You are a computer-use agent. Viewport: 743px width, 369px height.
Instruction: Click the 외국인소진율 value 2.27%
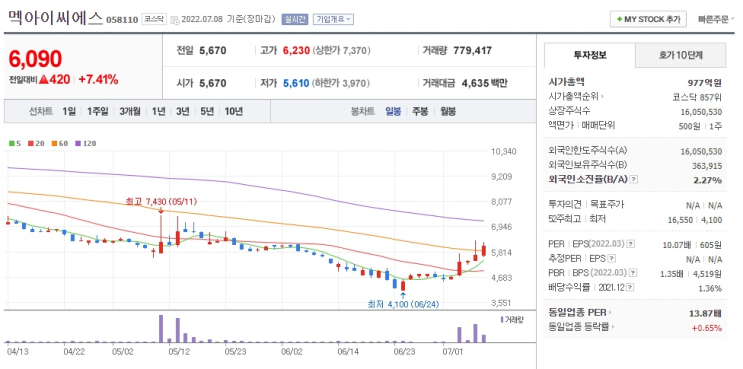[708, 180]
